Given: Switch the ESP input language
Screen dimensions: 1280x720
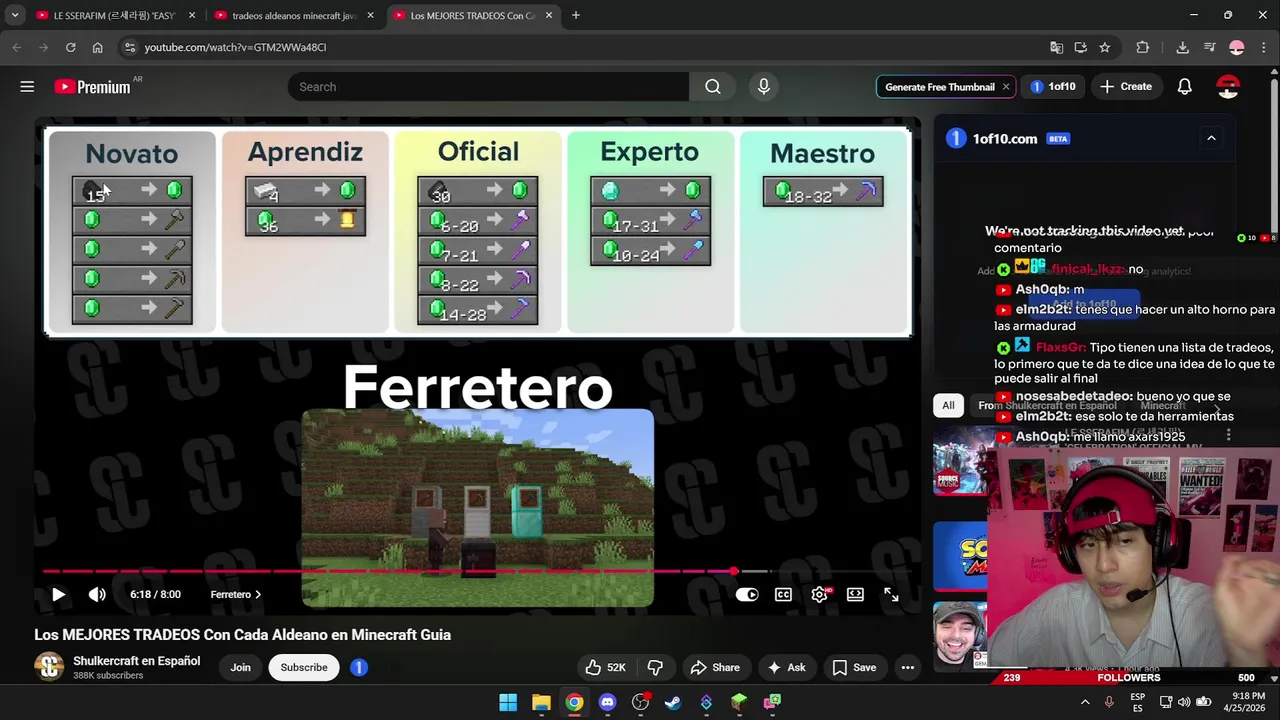Looking at the screenshot, I should (x=1137, y=702).
